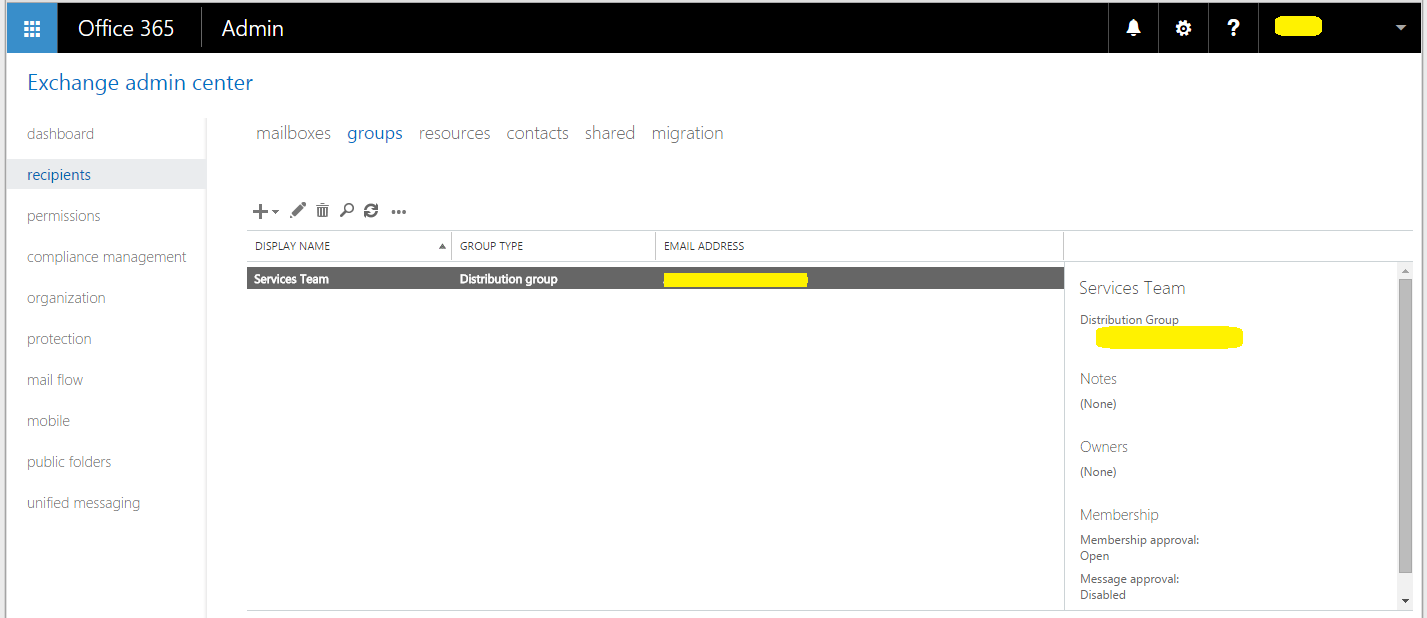Open the notifications bell
This screenshot has width=1427, height=618.
(1132, 27)
